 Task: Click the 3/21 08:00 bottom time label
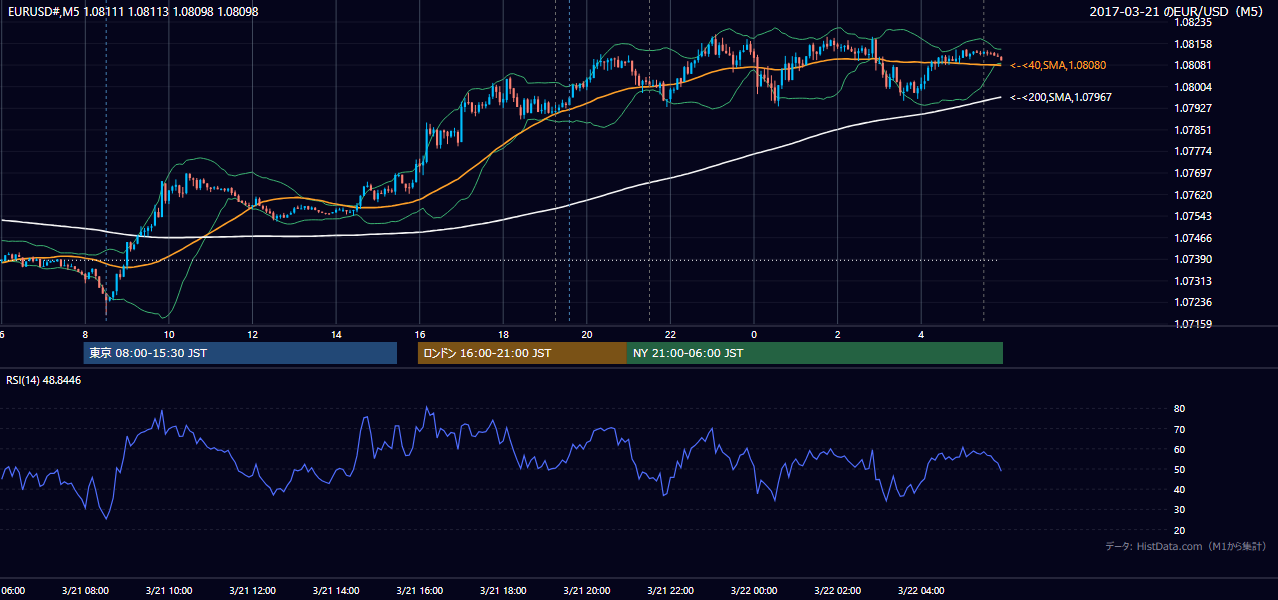[85, 590]
